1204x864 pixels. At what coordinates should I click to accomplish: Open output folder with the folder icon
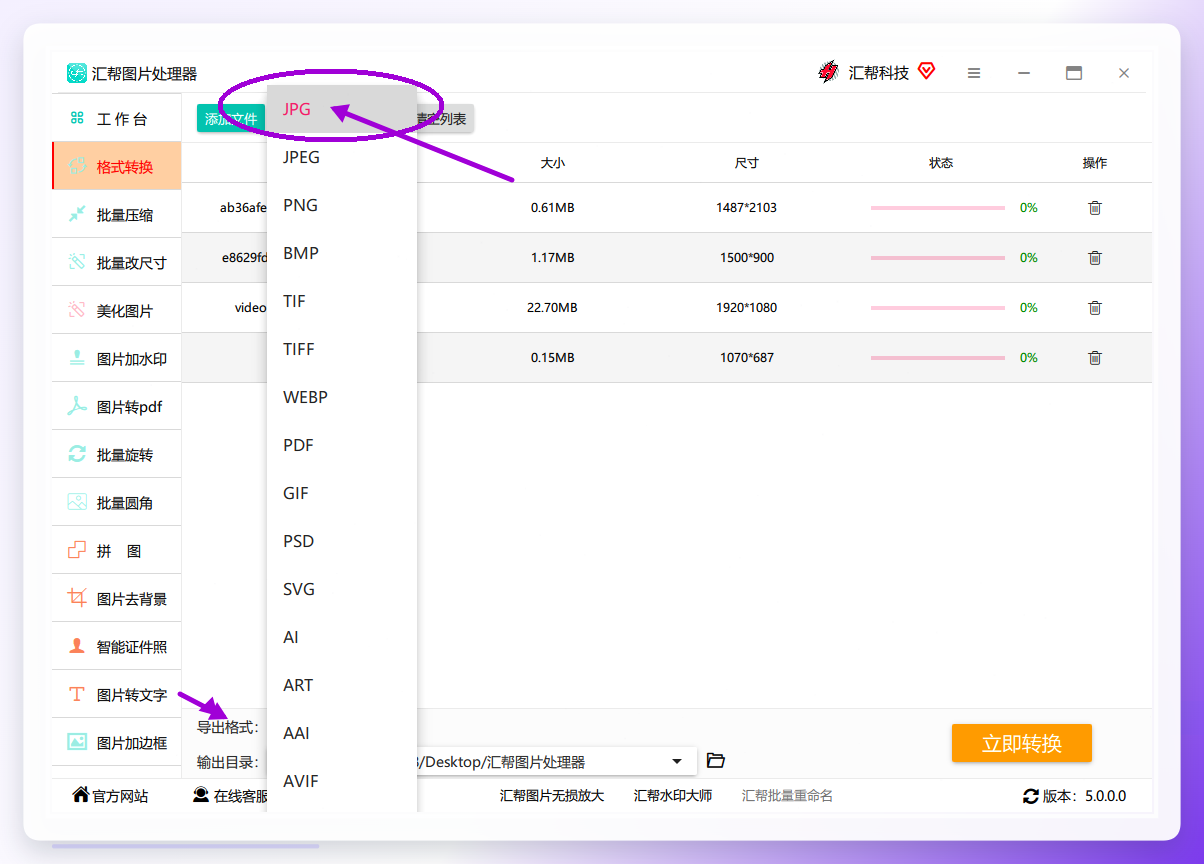[x=715, y=761]
